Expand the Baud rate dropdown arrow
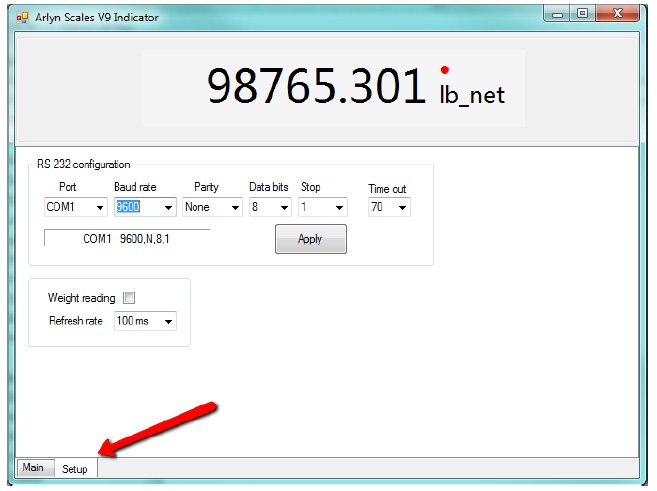Screen dimensions: 657x491 [168, 207]
